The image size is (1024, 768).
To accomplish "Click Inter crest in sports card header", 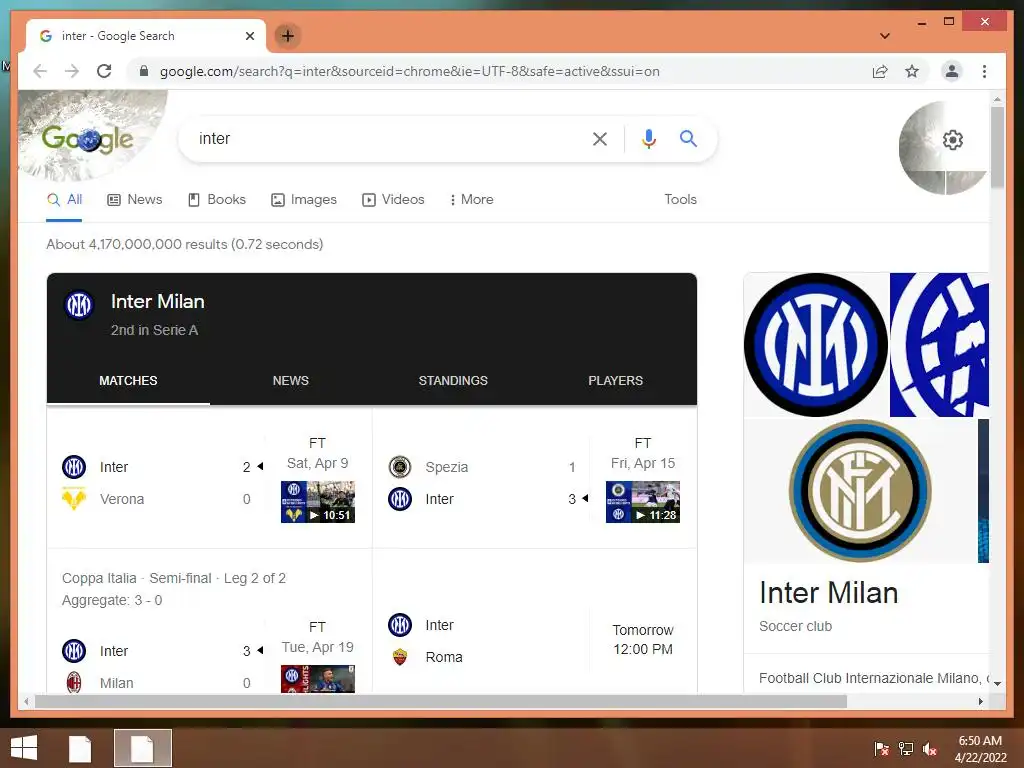I will pos(79,305).
